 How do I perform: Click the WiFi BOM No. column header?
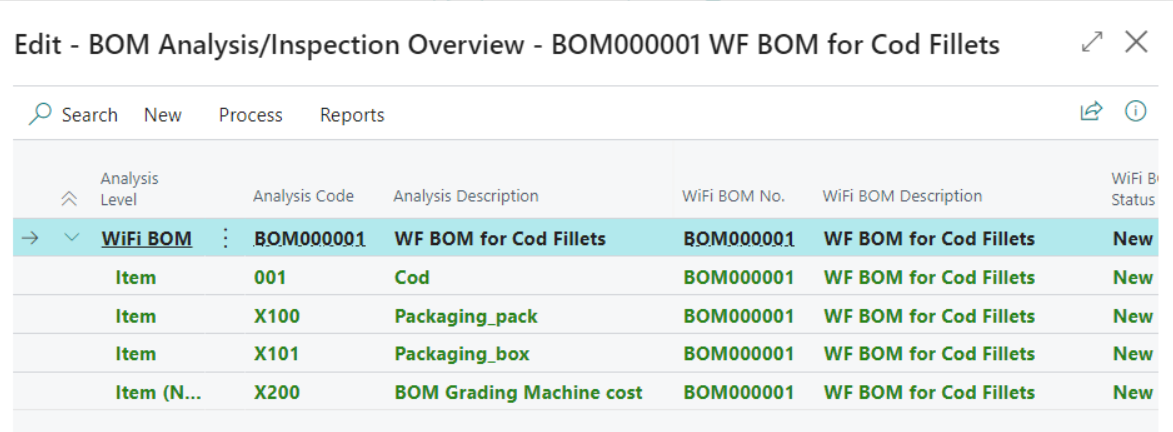[x=733, y=196]
